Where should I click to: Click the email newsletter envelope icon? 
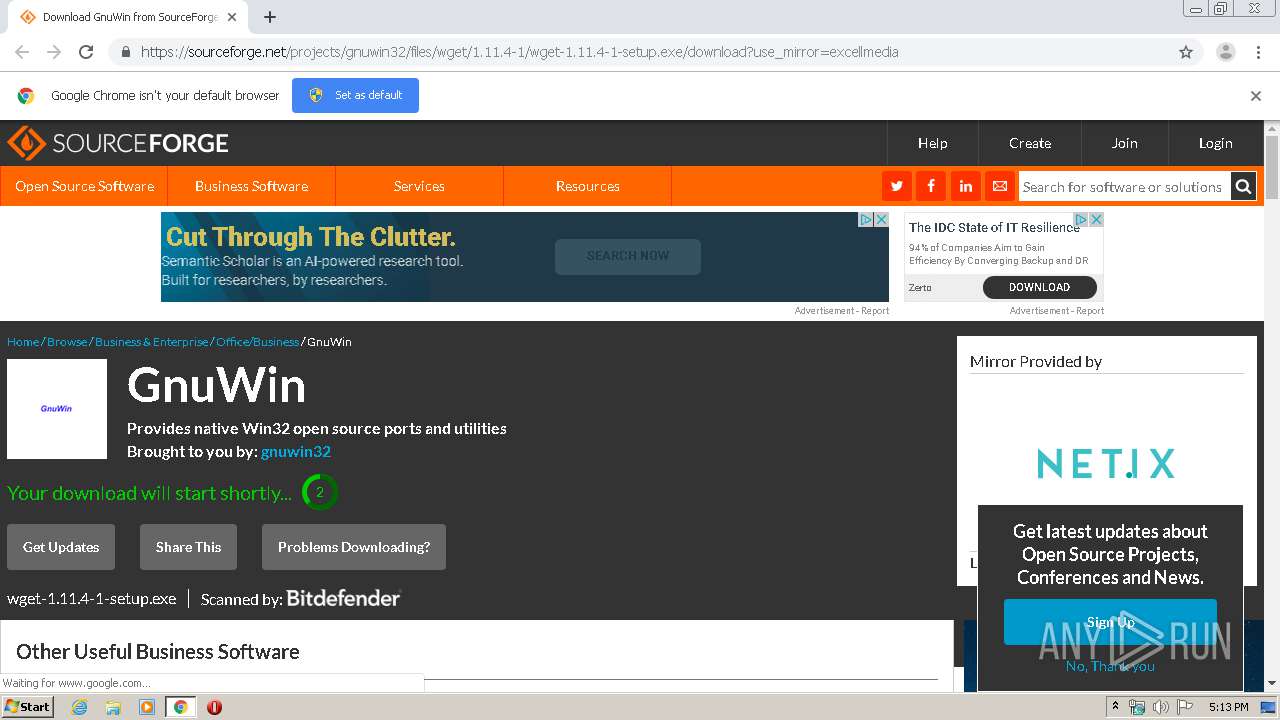click(x=999, y=186)
